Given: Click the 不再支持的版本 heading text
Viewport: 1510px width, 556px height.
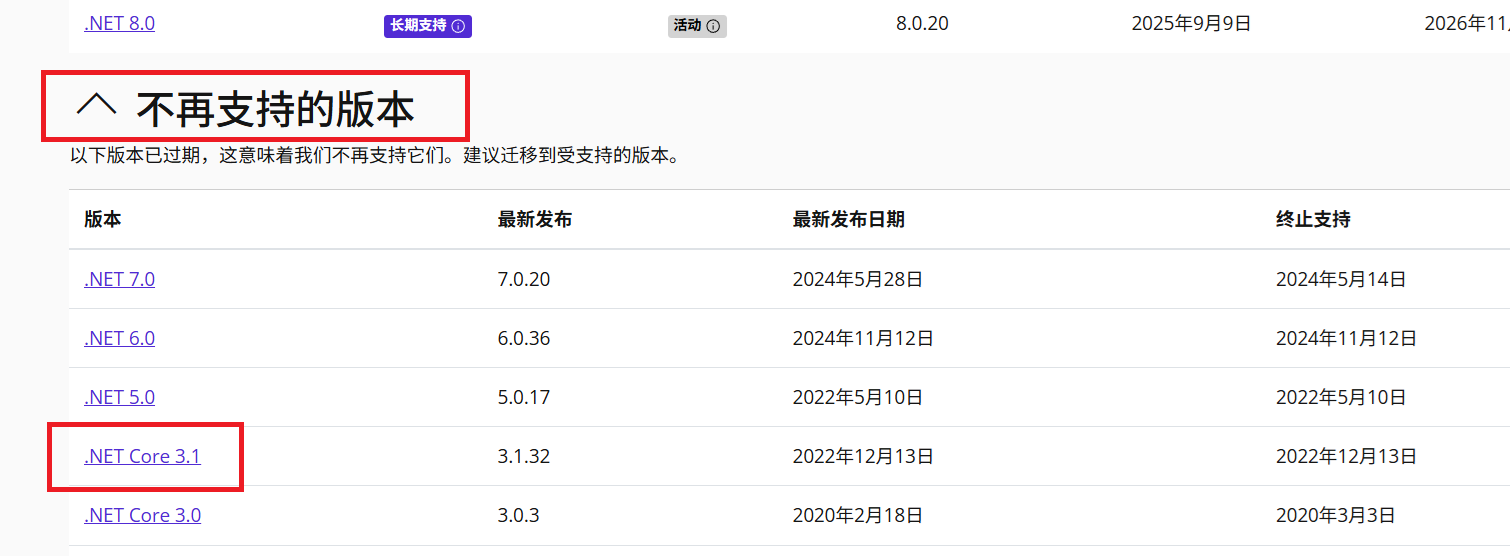Looking at the screenshot, I should (x=275, y=109).
